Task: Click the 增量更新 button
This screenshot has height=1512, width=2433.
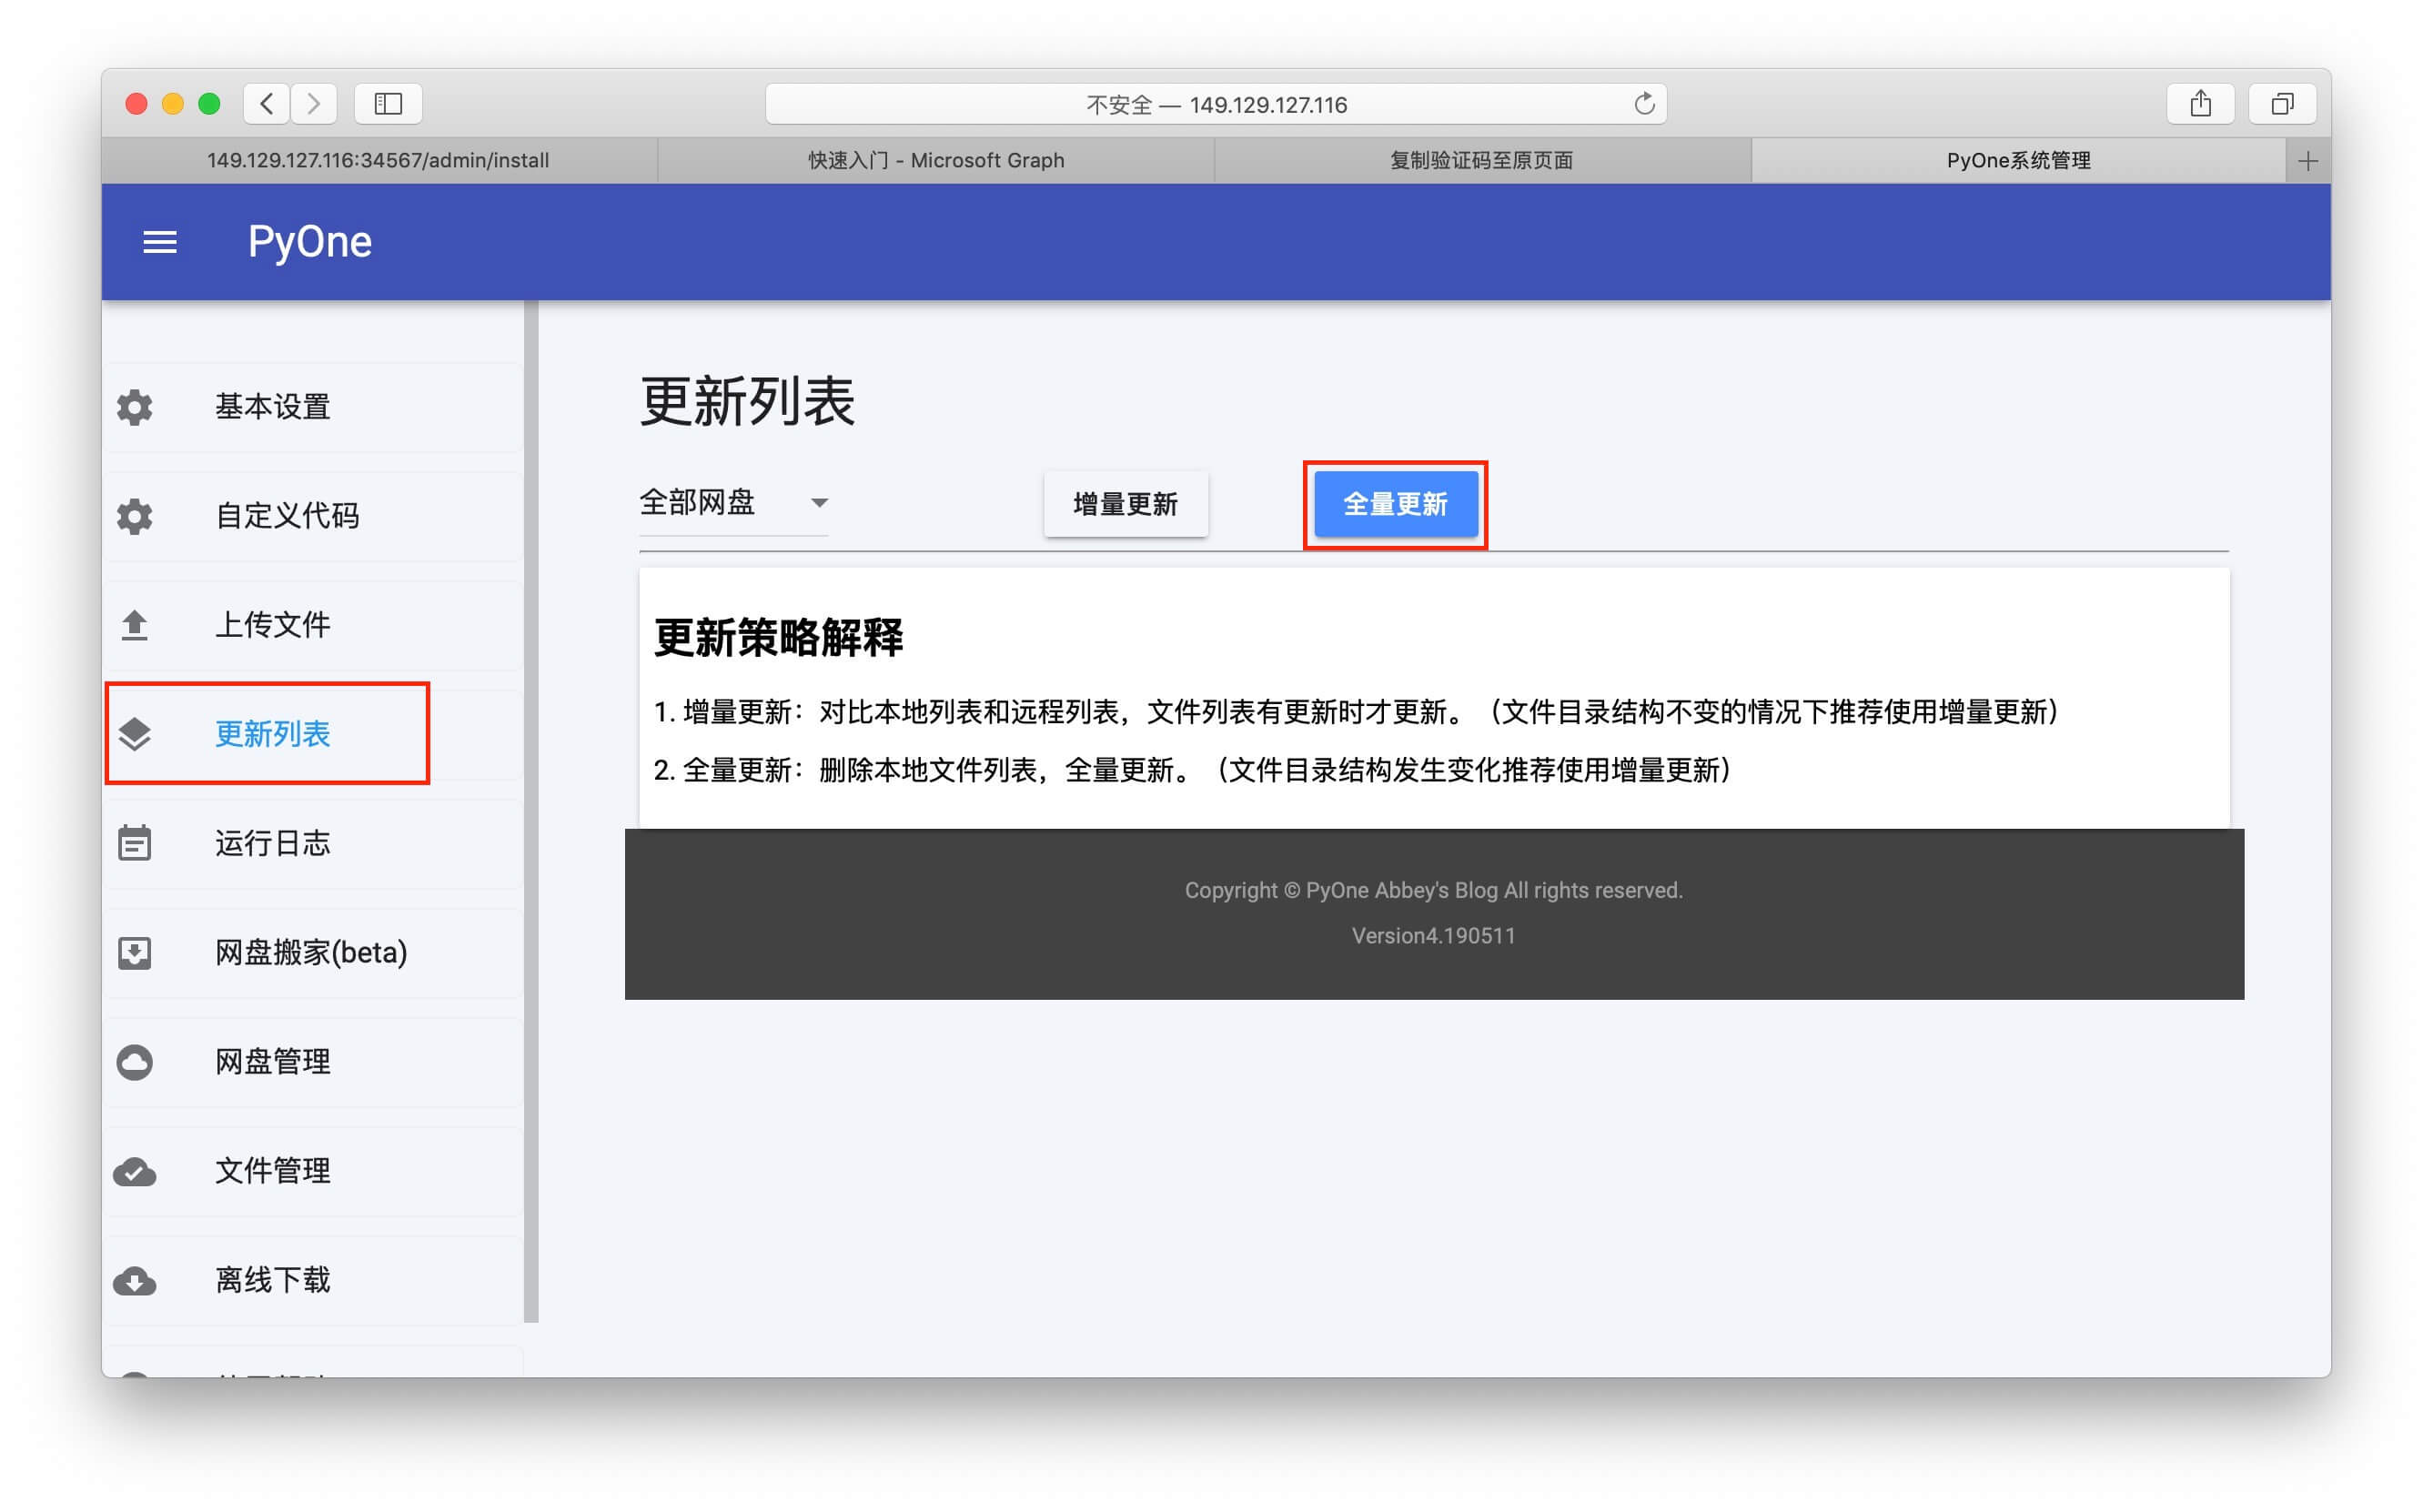Action: pyautogui.click(x=1125, y=504)
